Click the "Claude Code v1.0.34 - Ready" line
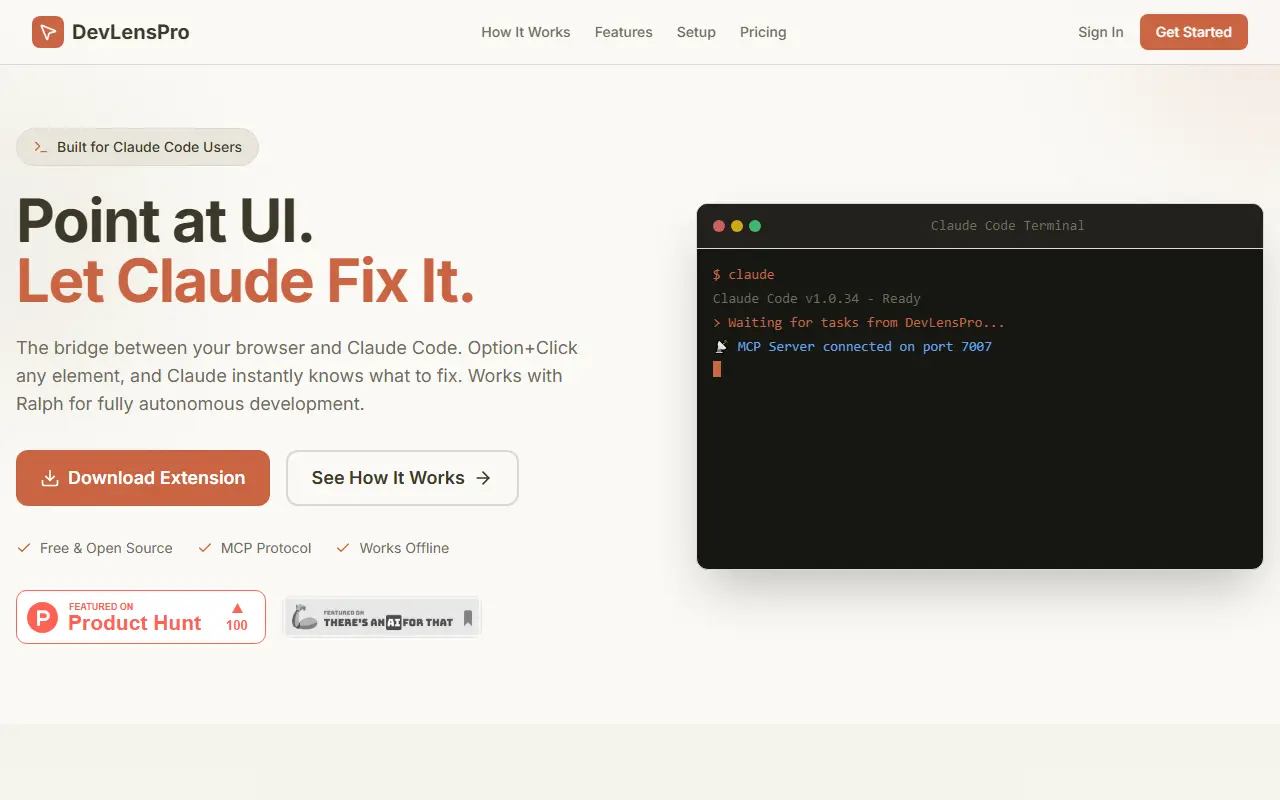1280x800 pixels. [x=817, y=298]
